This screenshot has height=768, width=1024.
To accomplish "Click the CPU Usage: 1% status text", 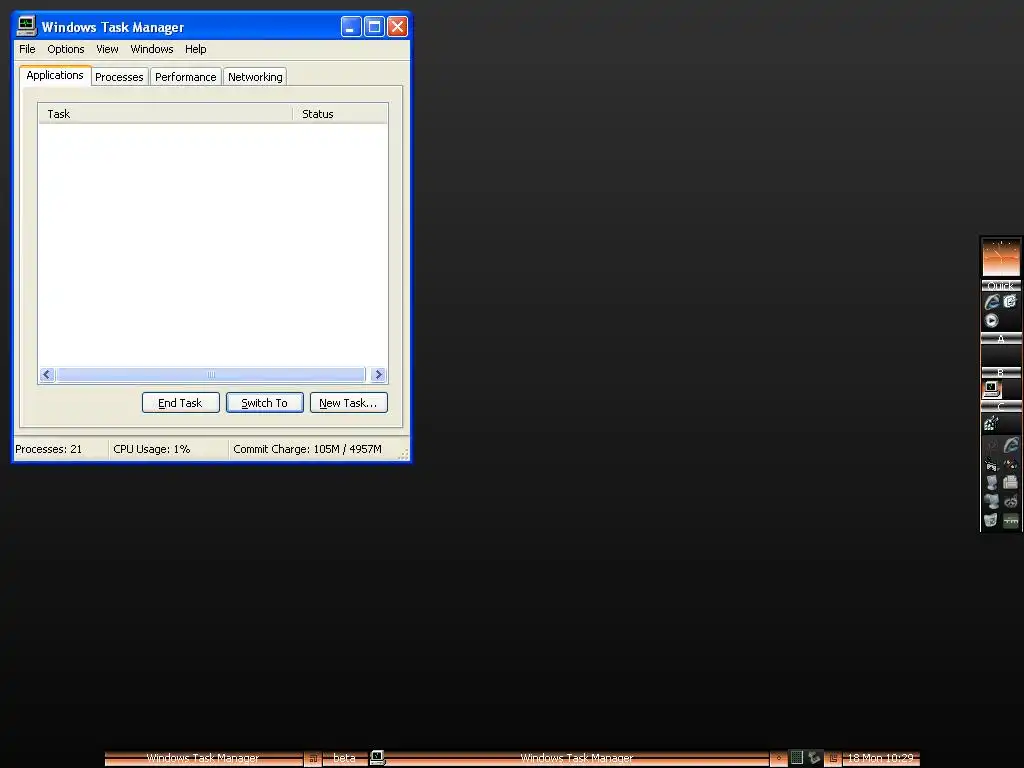I will pos(152,449).
